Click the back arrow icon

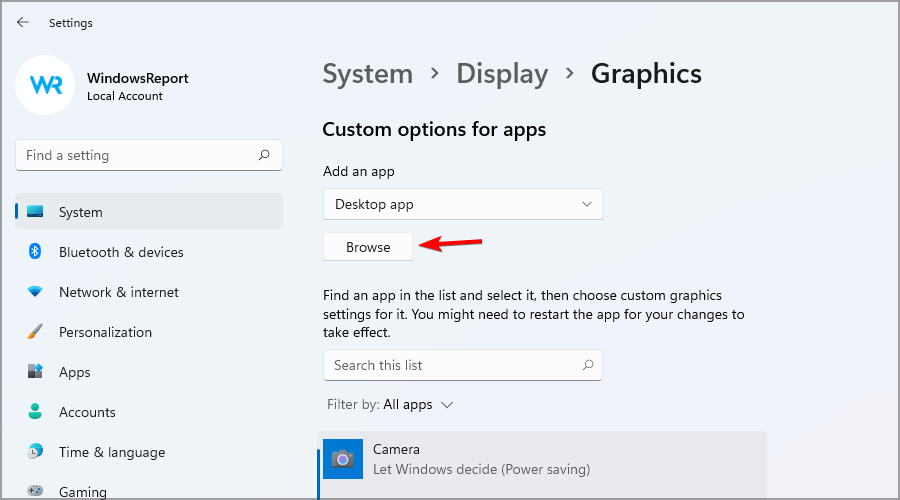(22, 22)
